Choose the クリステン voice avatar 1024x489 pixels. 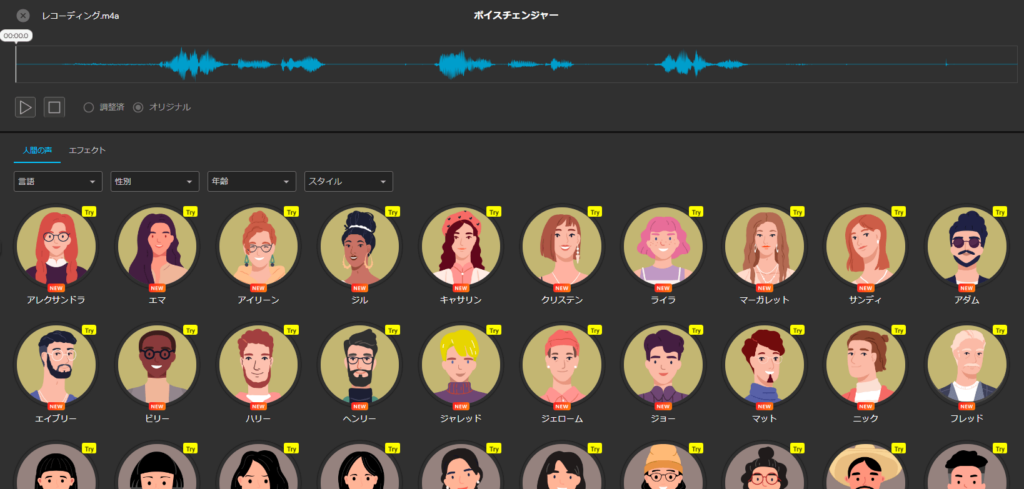tap(562, 247)
